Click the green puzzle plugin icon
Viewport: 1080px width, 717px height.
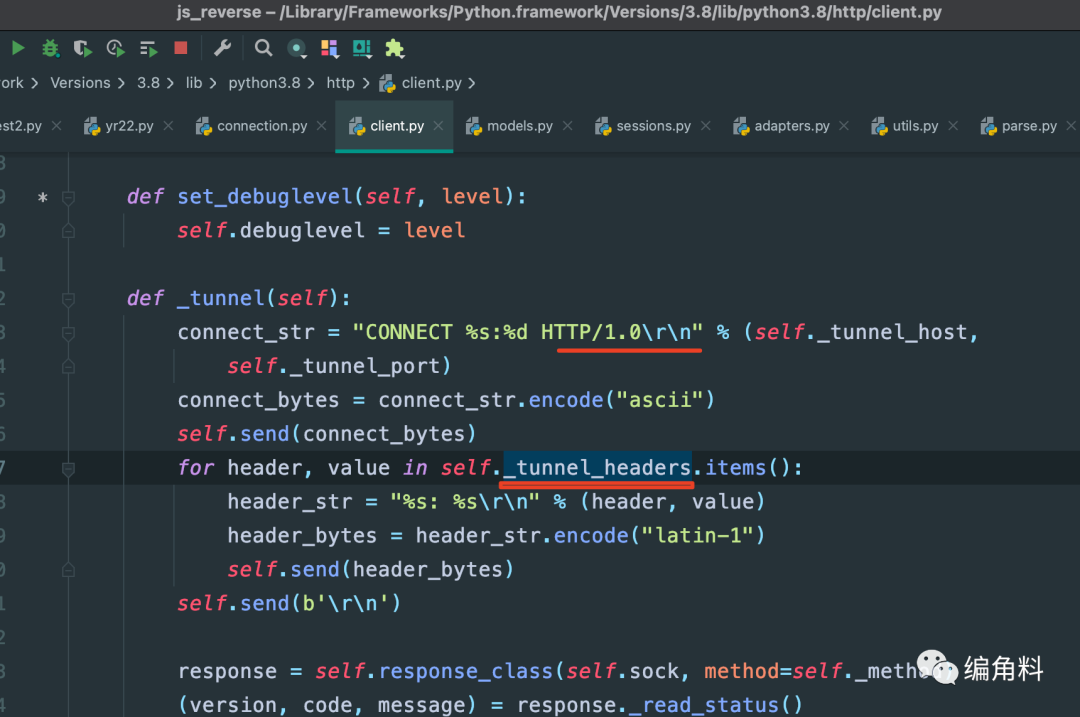(x=395, y=48)
